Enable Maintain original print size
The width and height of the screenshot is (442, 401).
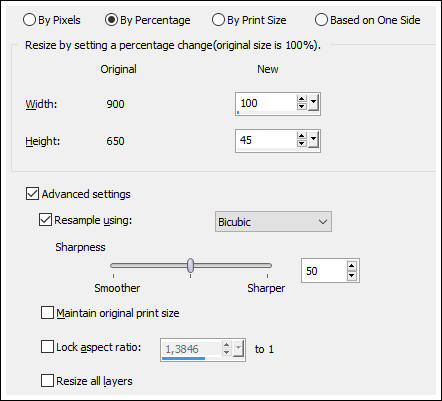point(47,313)
